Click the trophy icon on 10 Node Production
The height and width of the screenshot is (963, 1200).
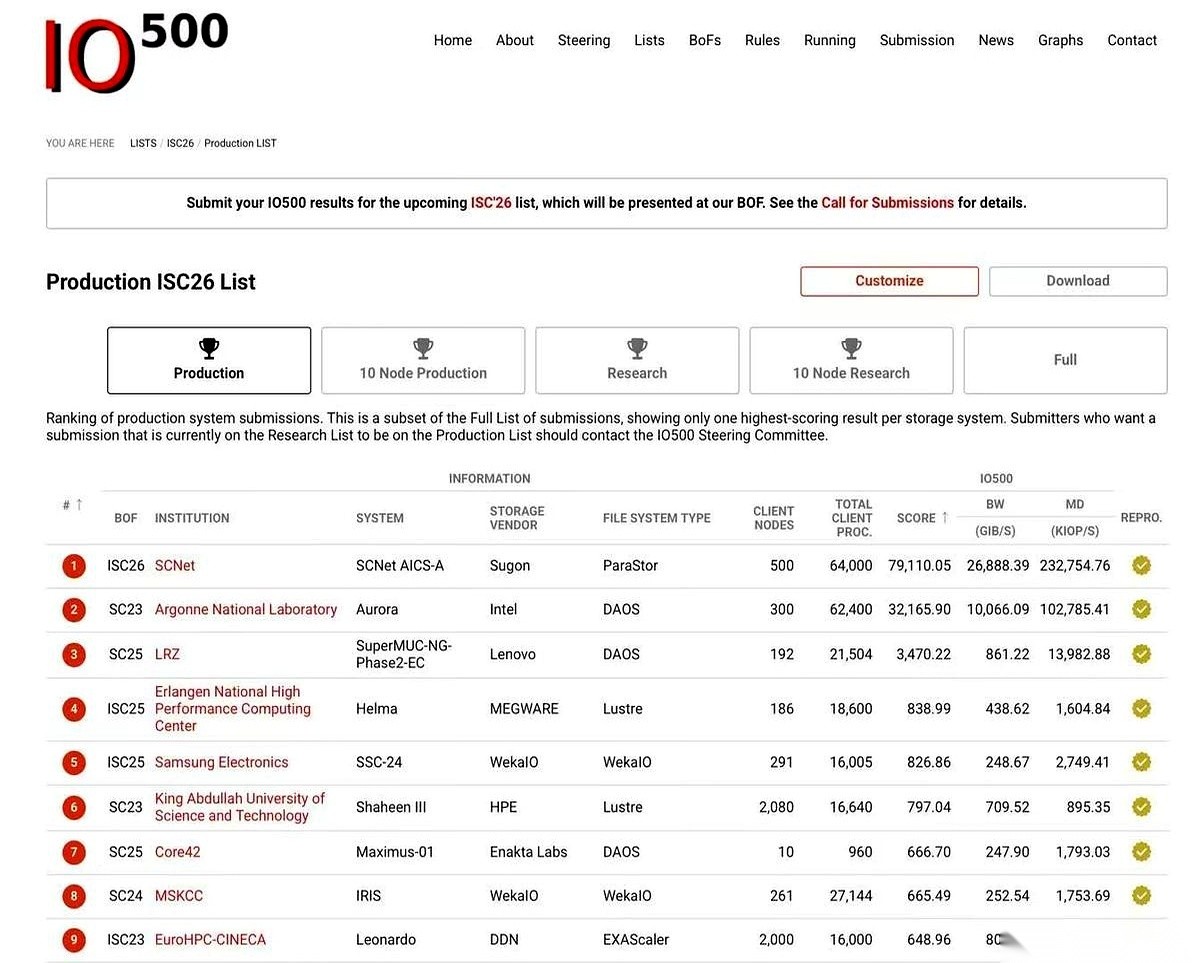(423, 348)
